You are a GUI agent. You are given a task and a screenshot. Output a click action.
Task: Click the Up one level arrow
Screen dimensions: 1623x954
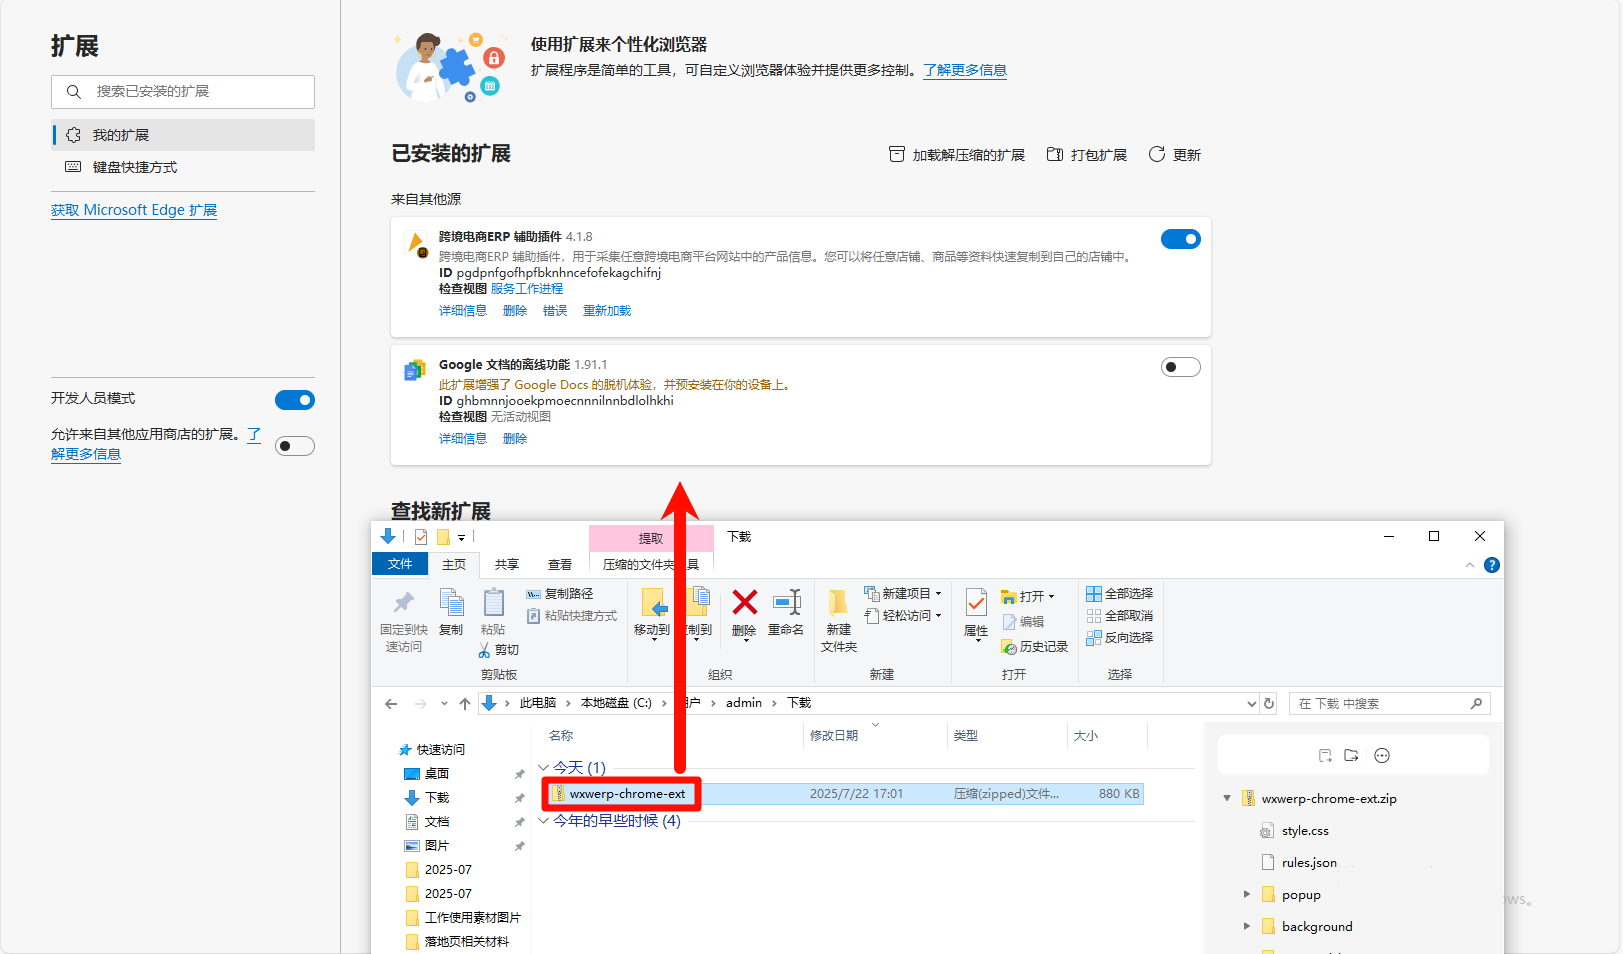point(465,704)
